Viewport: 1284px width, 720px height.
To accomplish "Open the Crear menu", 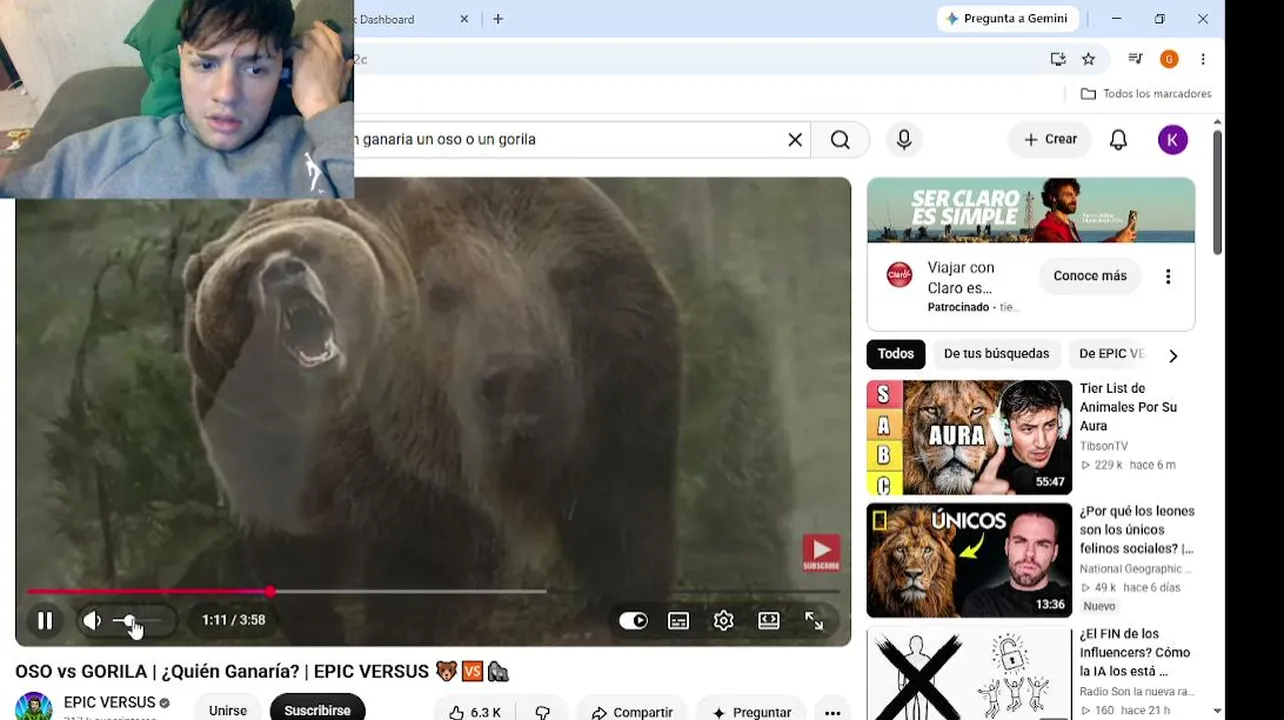I will pyautogui.click(x=1050, y=140).
